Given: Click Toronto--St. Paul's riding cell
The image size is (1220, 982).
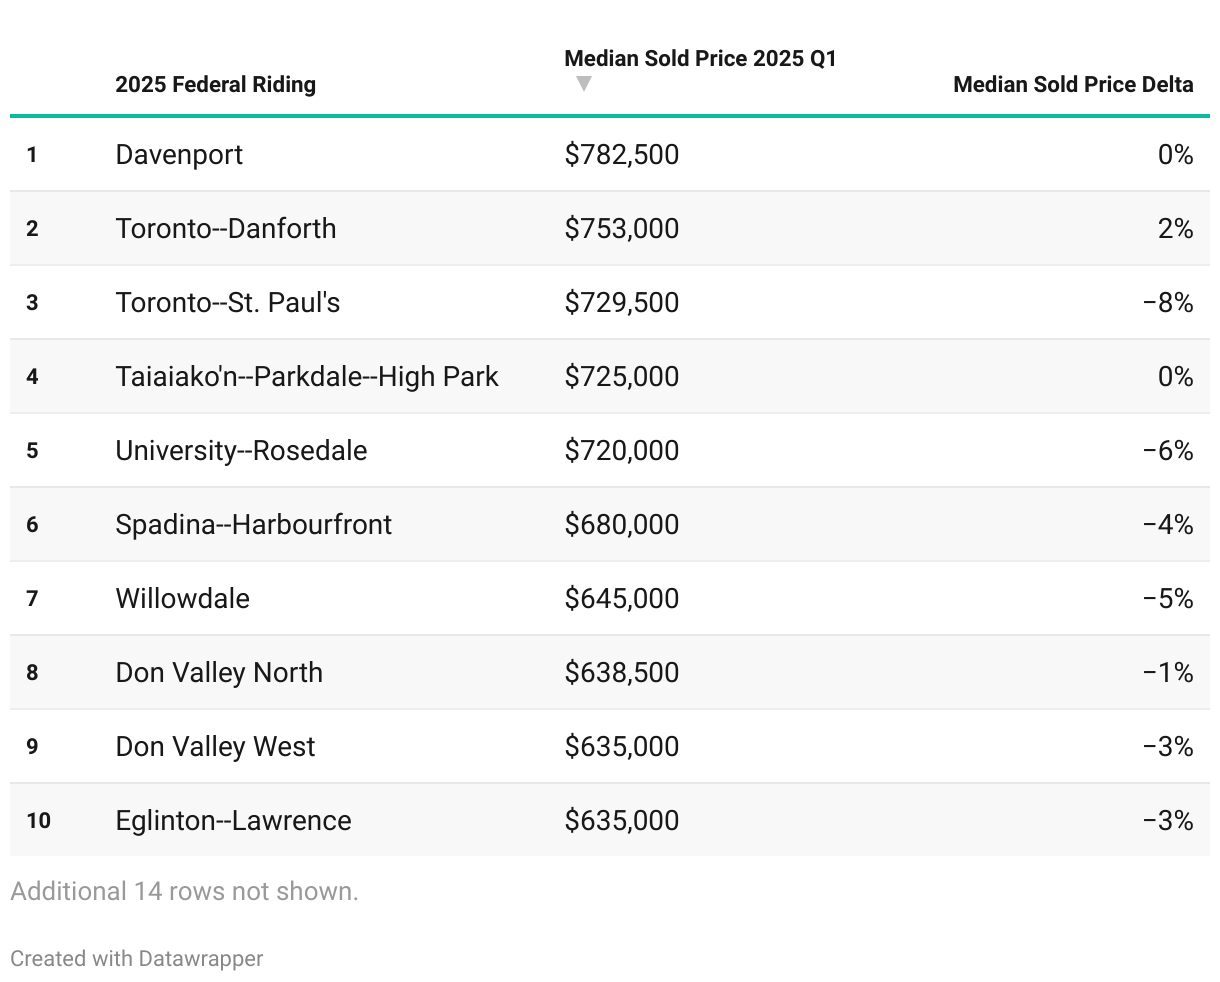Looking at the screenshot, I should tap(228, 302).
